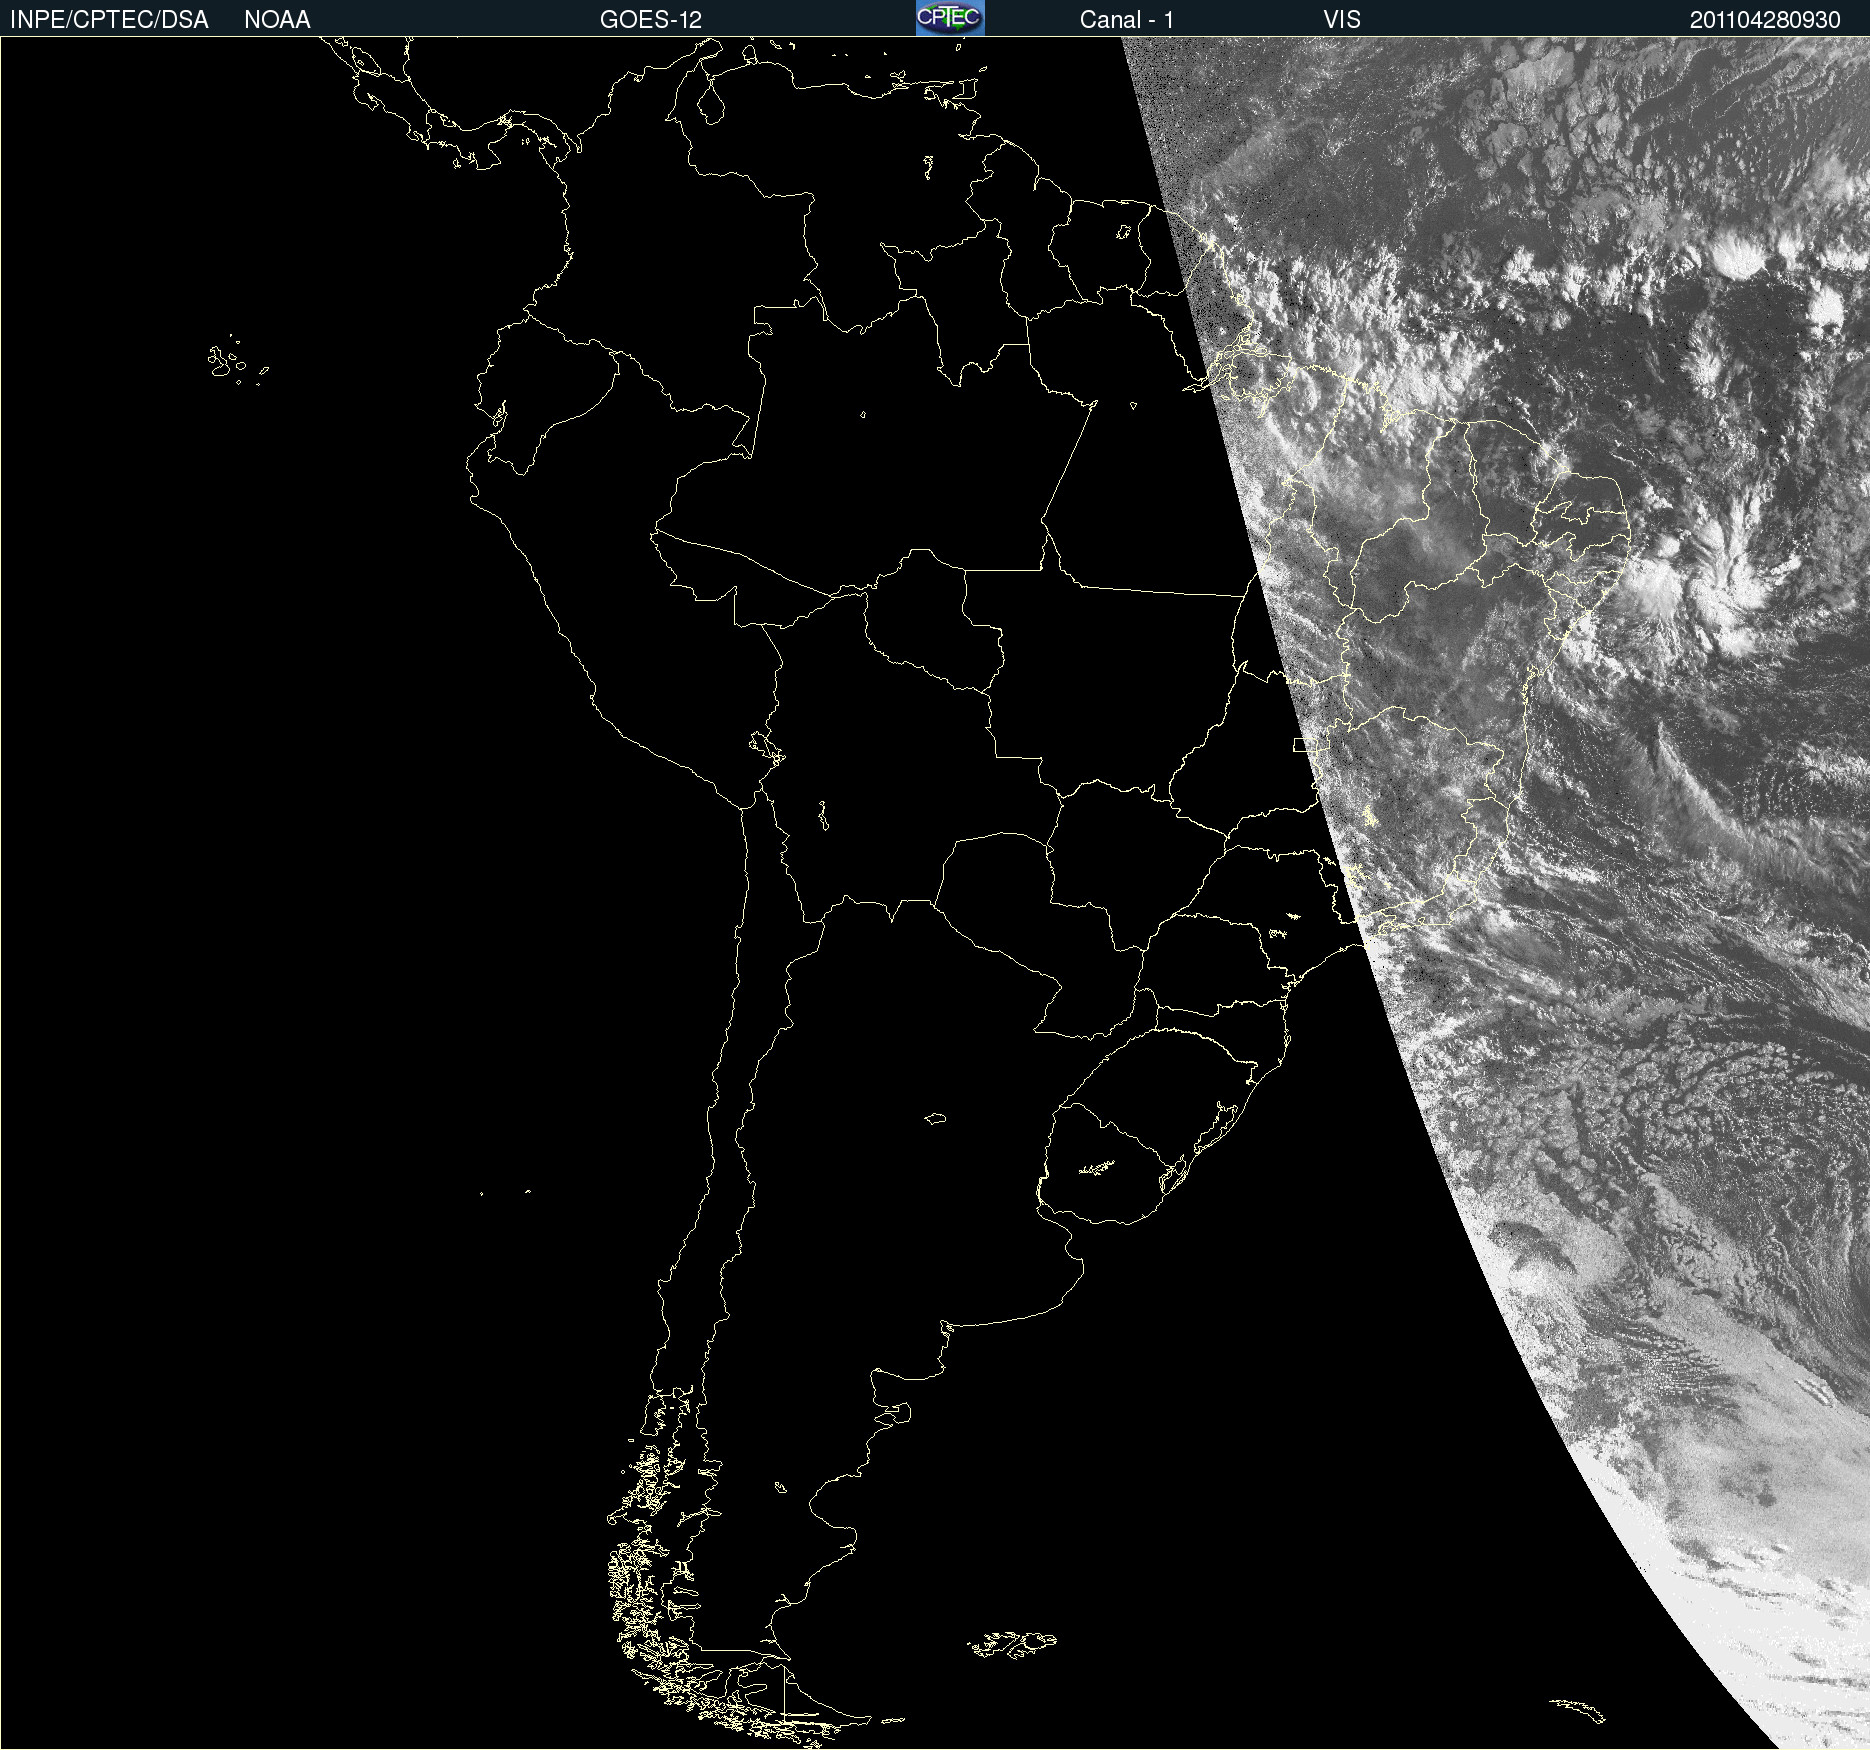The image size is (1870, 1750).
Task: Select the INPE/CPTEC/DSA header text
Action: coord(109,20)
